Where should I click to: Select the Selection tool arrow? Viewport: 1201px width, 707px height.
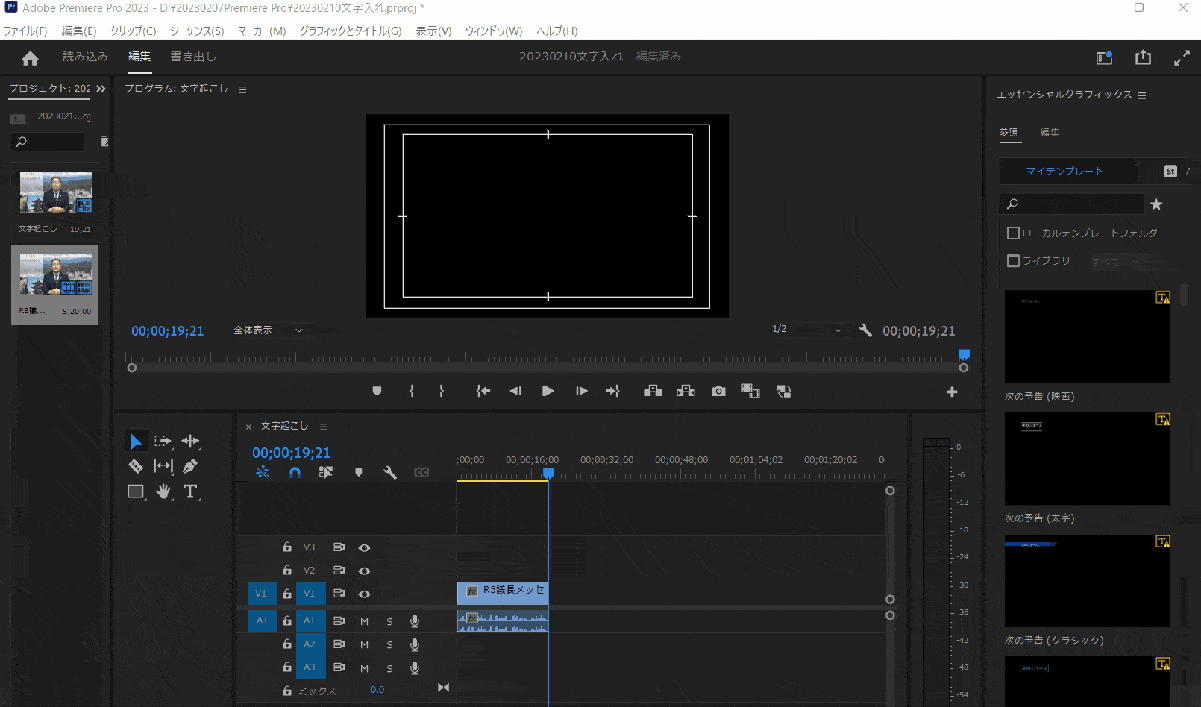[x=136, y=441]
